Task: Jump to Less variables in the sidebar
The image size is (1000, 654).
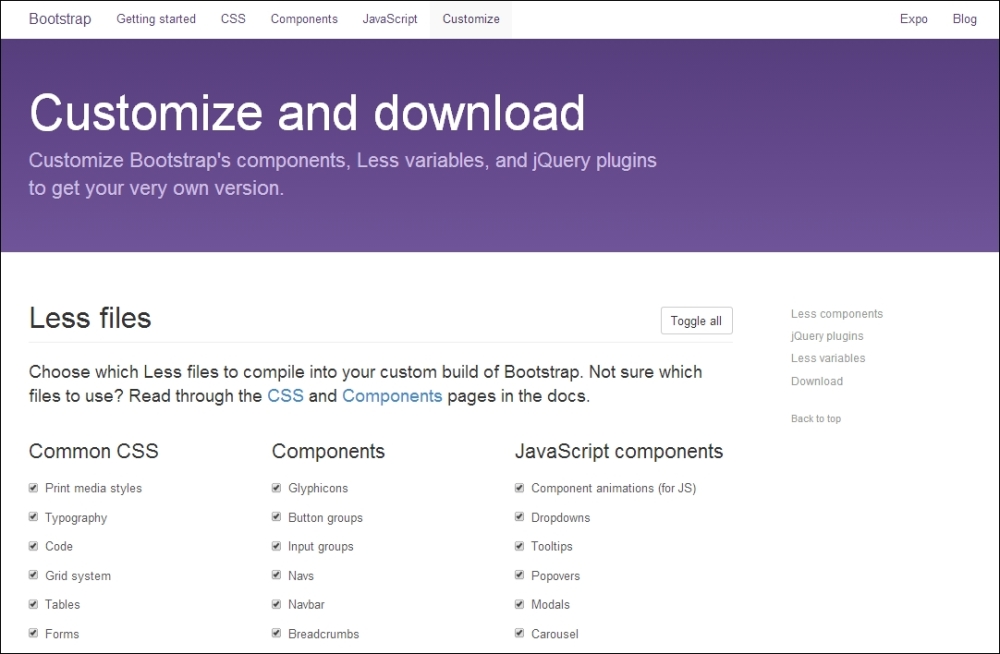Action: pyautogui.click(x=828, y=358)
